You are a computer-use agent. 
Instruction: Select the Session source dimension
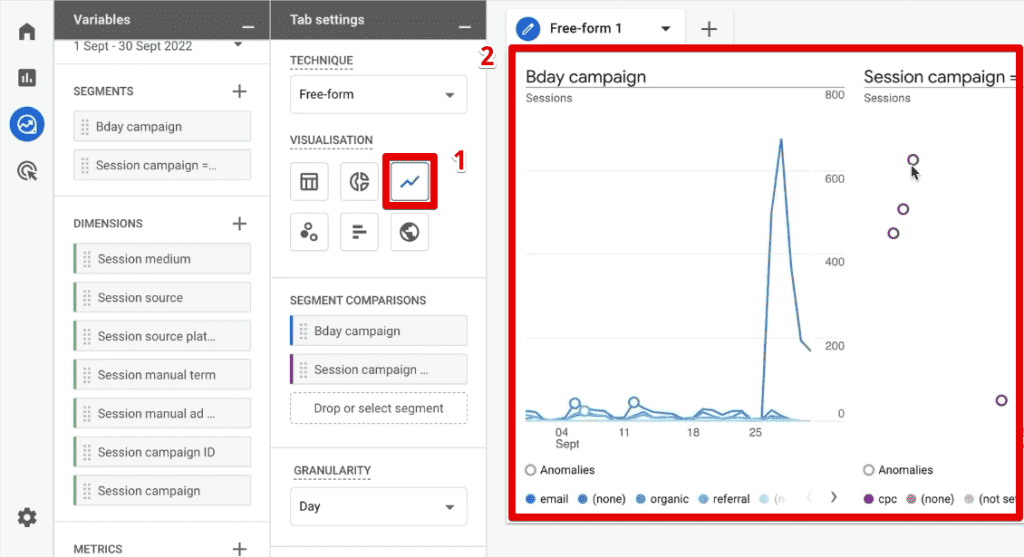point(162,298)
